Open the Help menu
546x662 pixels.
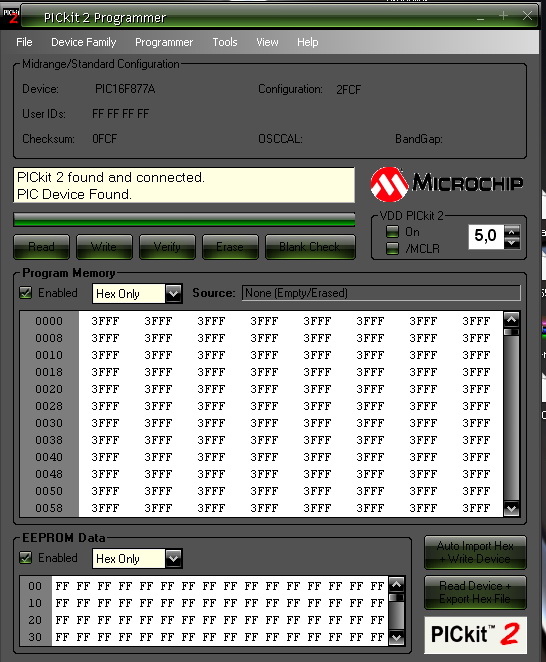pyautogui.click(x=307, y=42)
